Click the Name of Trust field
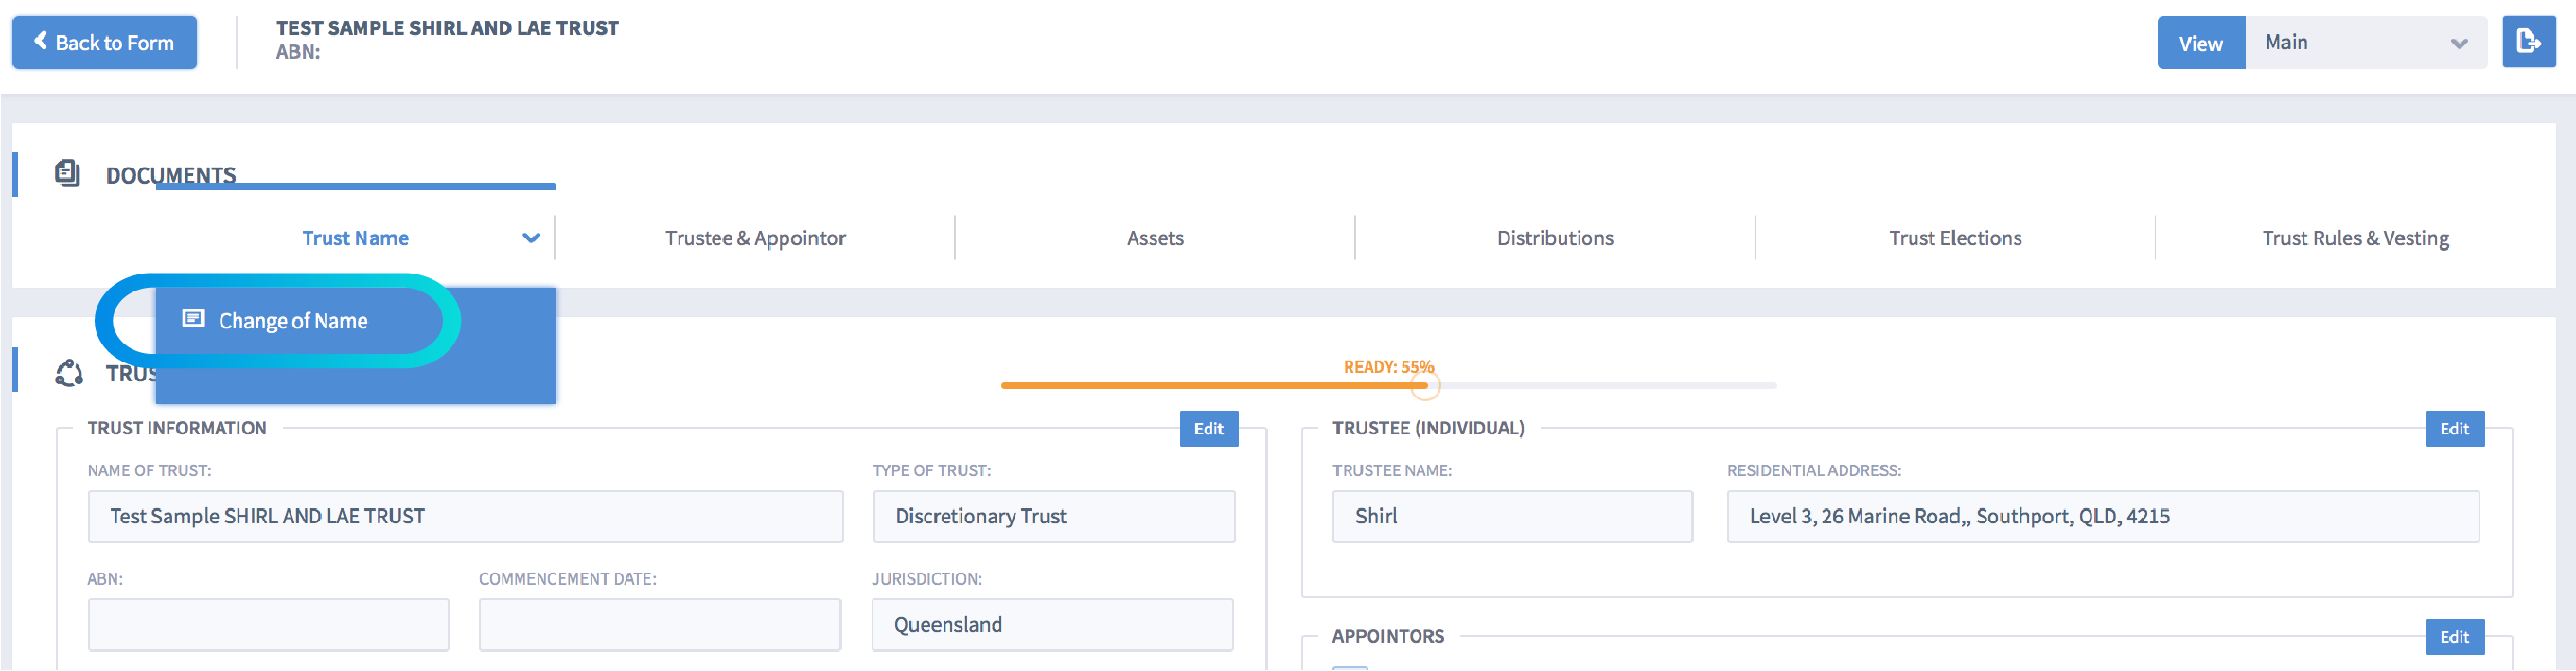Image resolution: width=2576 pixels, height=671 pixels. tap(465, 516)
